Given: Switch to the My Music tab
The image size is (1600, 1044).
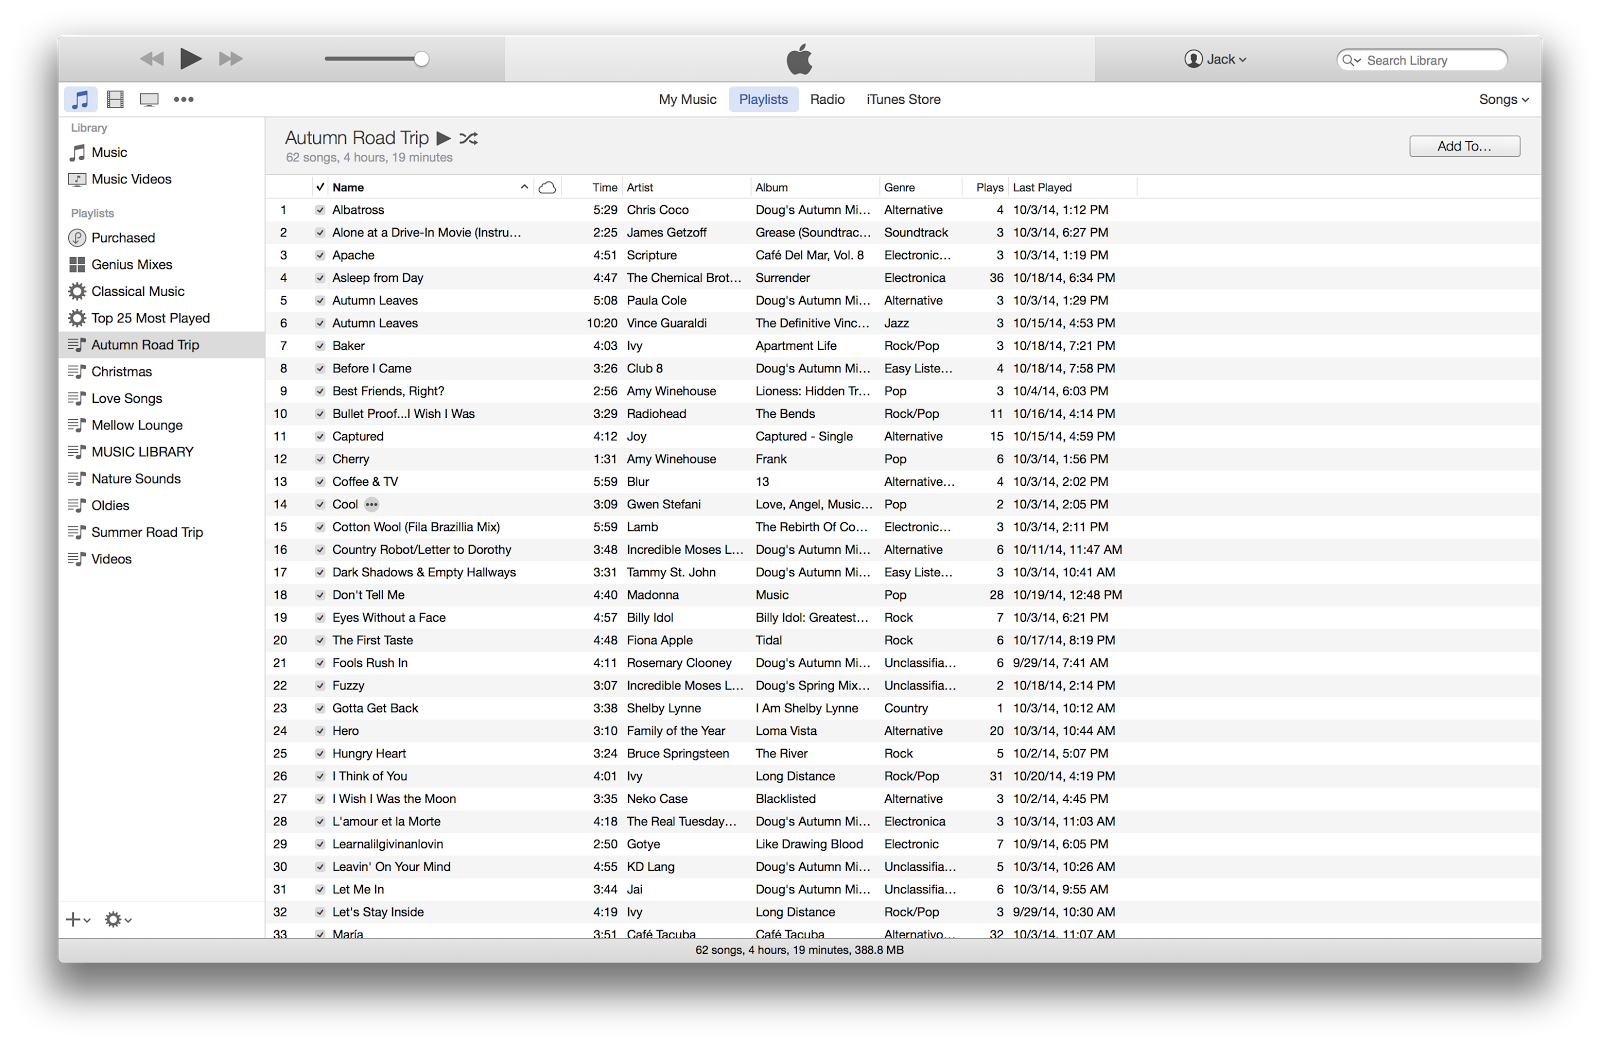Looking at the screenshot, I should 688,99.
